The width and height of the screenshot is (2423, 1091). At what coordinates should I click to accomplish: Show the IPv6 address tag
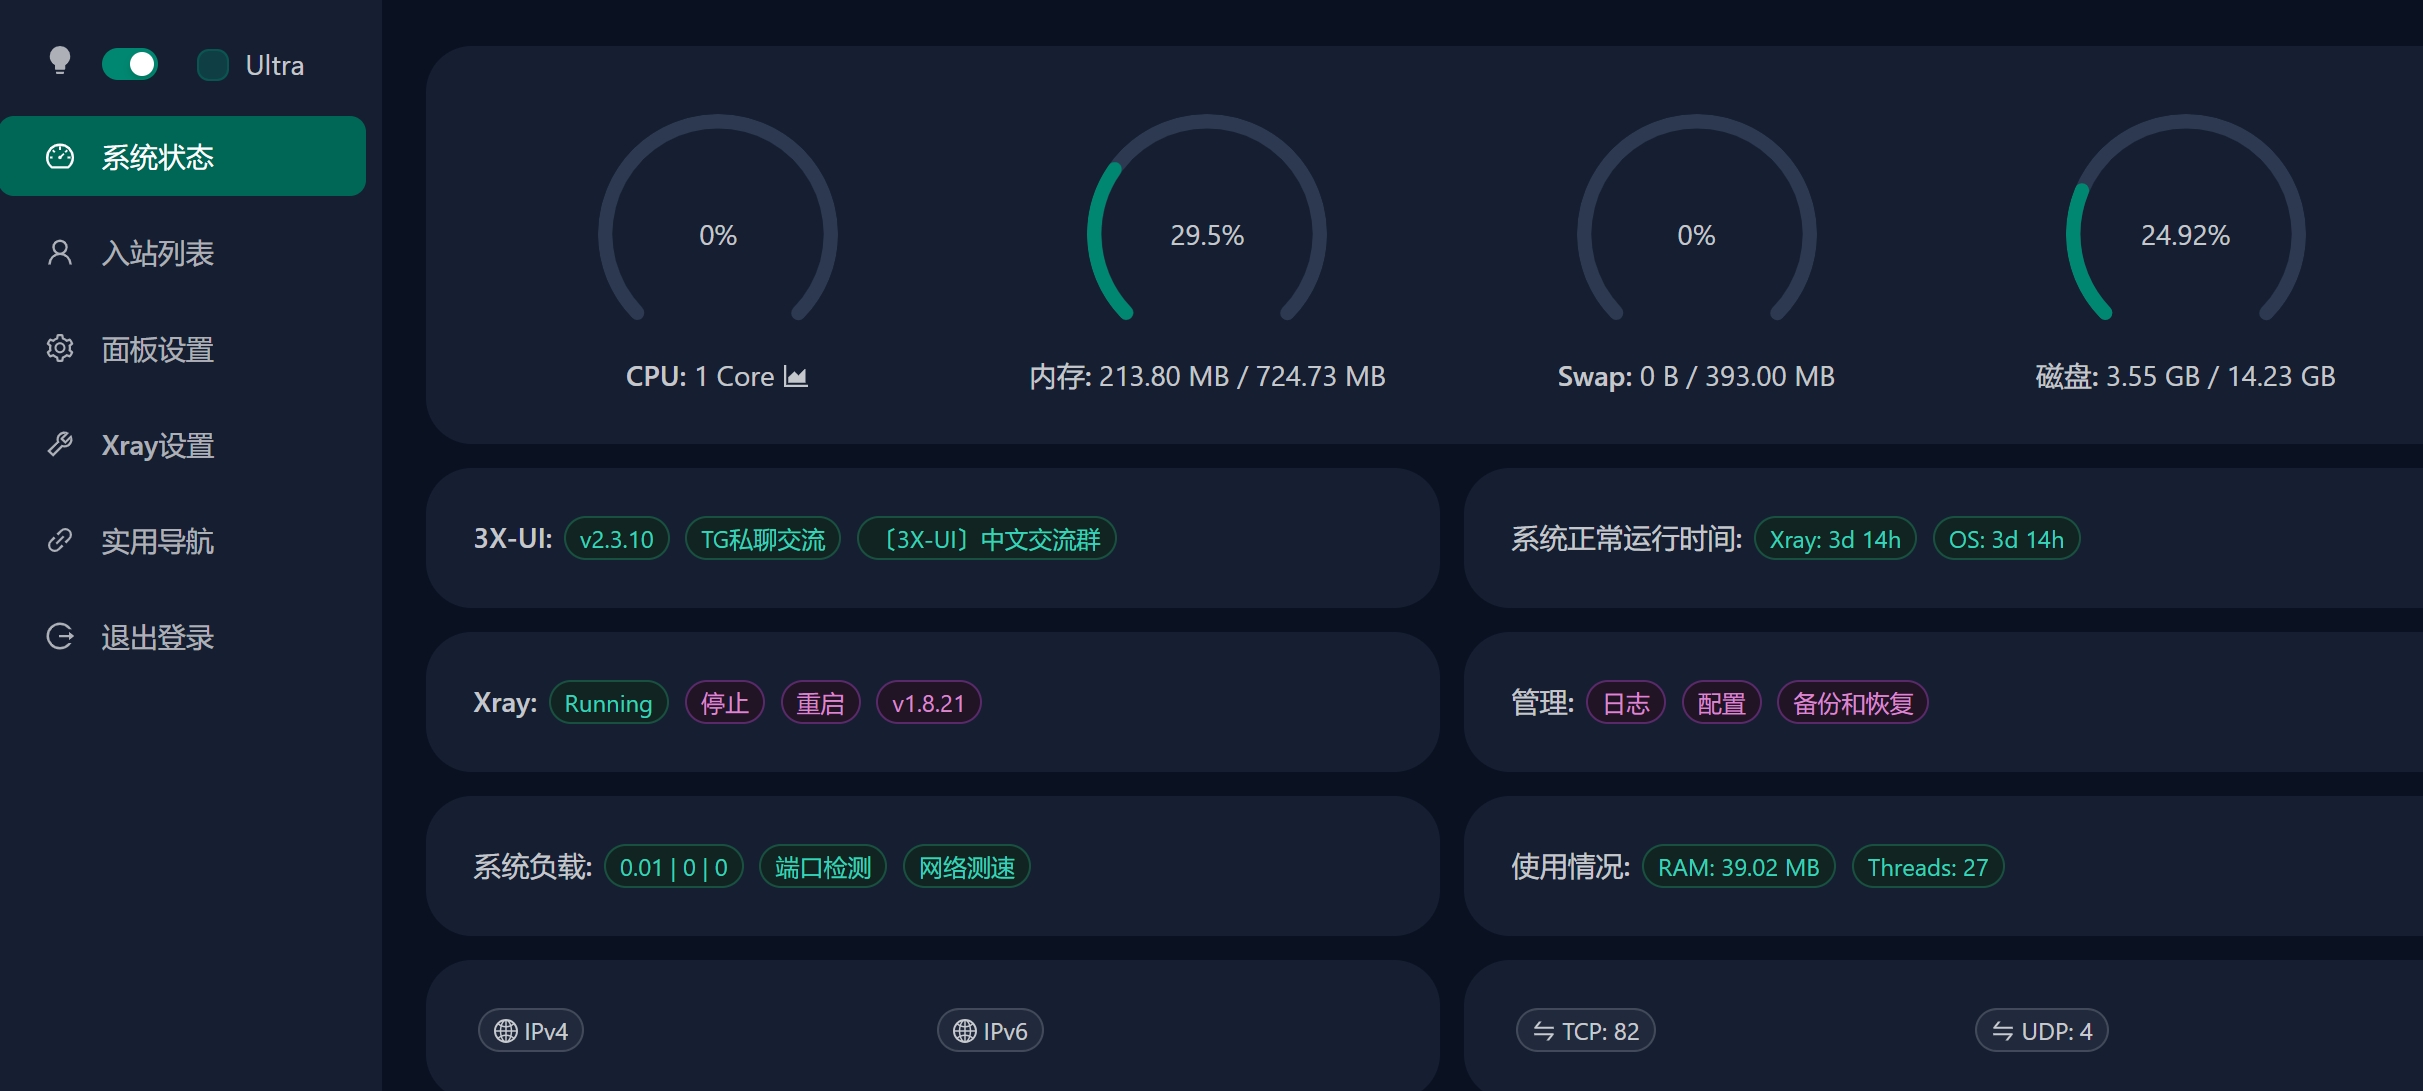click(990, 1031)
